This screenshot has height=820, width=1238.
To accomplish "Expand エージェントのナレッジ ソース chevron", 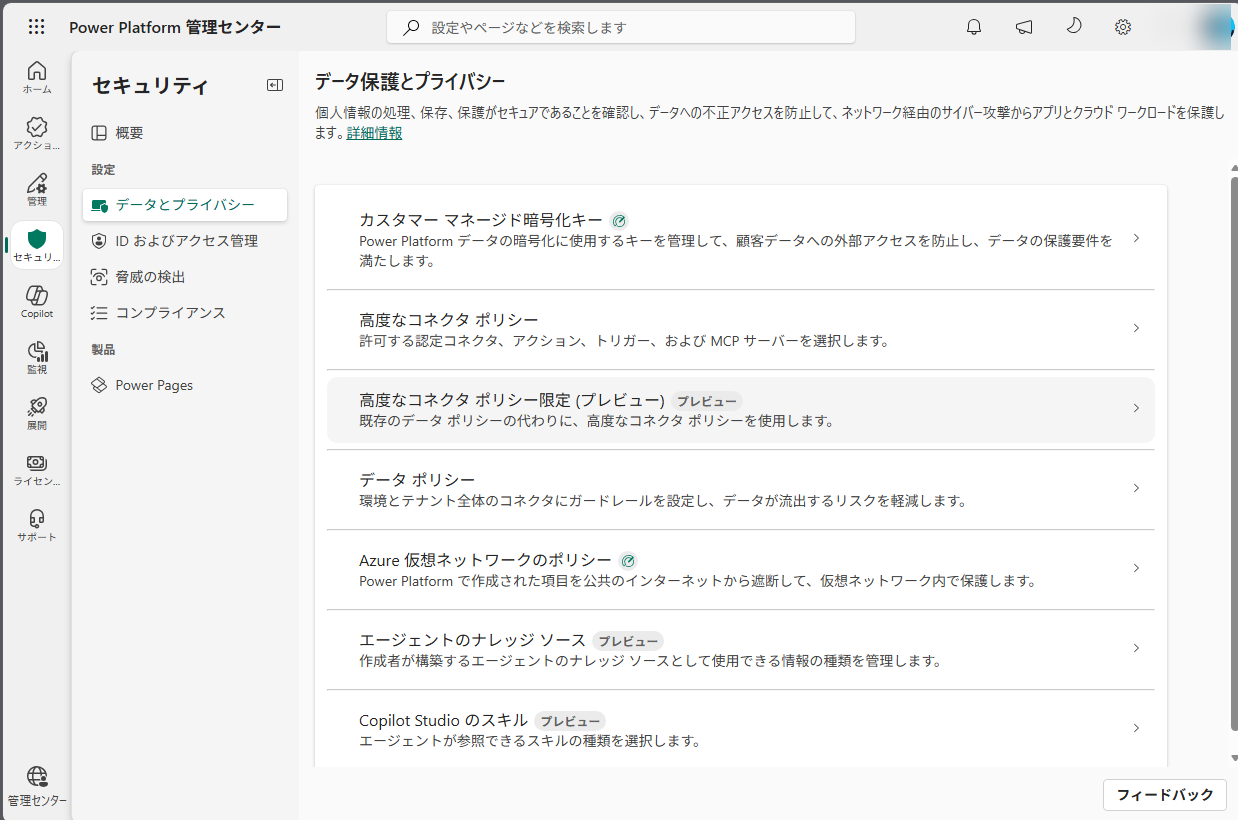I will 1136,648.
